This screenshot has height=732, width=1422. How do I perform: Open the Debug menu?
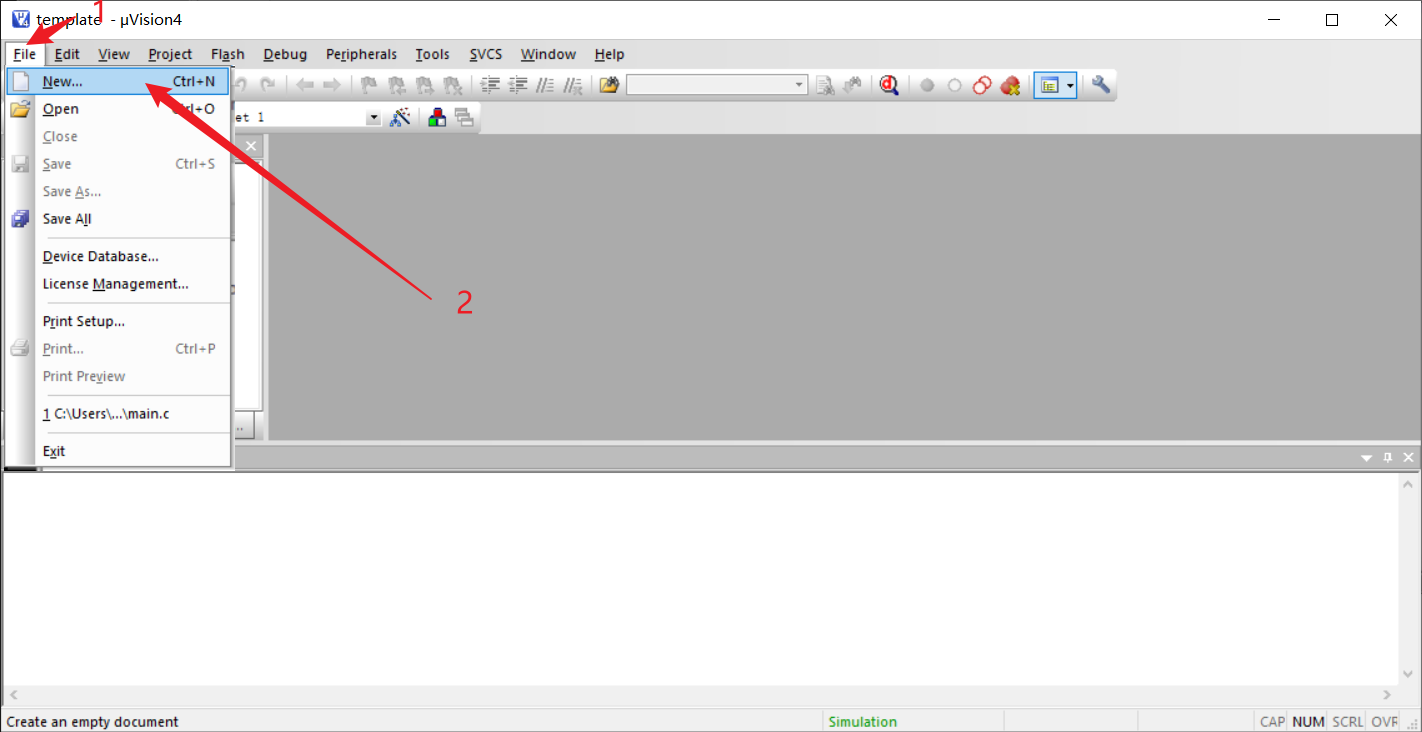285,54
